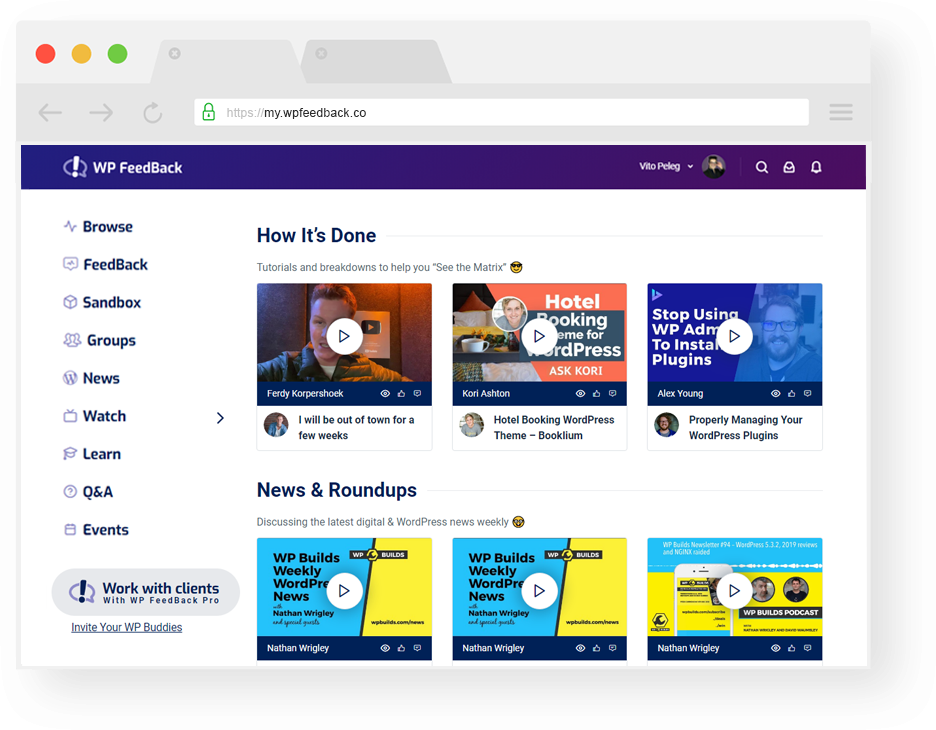Open the browser hamburger menu
Image resolution: width=936 pixels, height=730 pixels.
840,112
